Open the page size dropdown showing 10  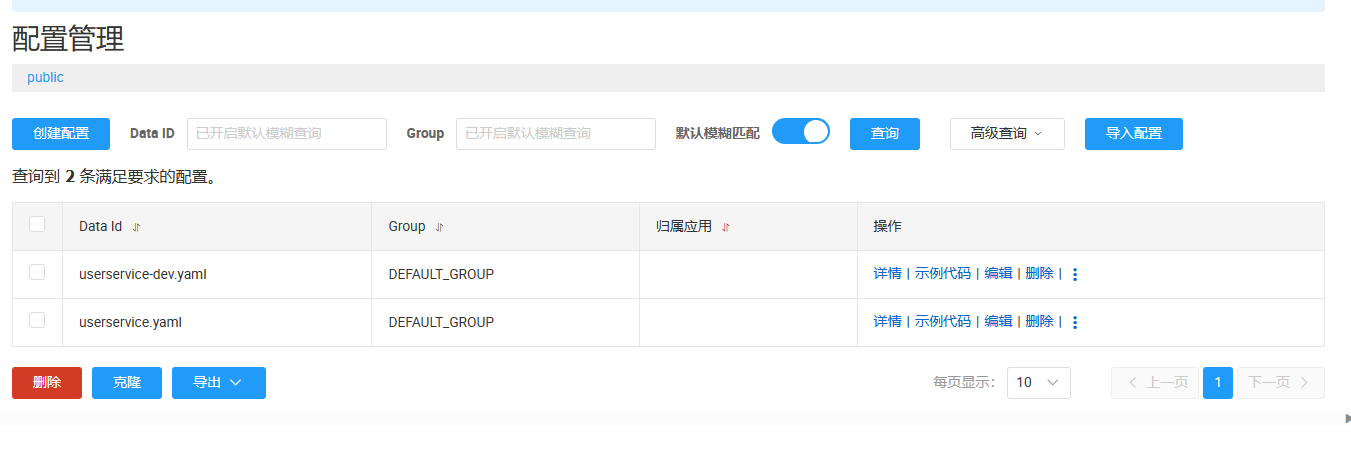(1038, 383)
